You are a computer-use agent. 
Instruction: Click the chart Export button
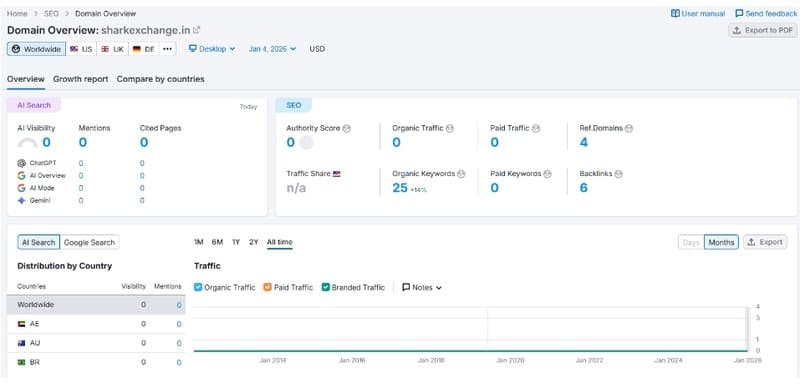[765, 242]
